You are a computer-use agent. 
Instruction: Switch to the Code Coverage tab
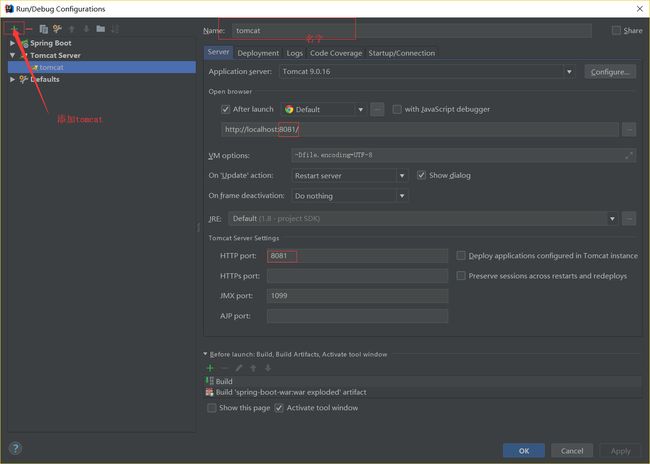pos(336,53)
